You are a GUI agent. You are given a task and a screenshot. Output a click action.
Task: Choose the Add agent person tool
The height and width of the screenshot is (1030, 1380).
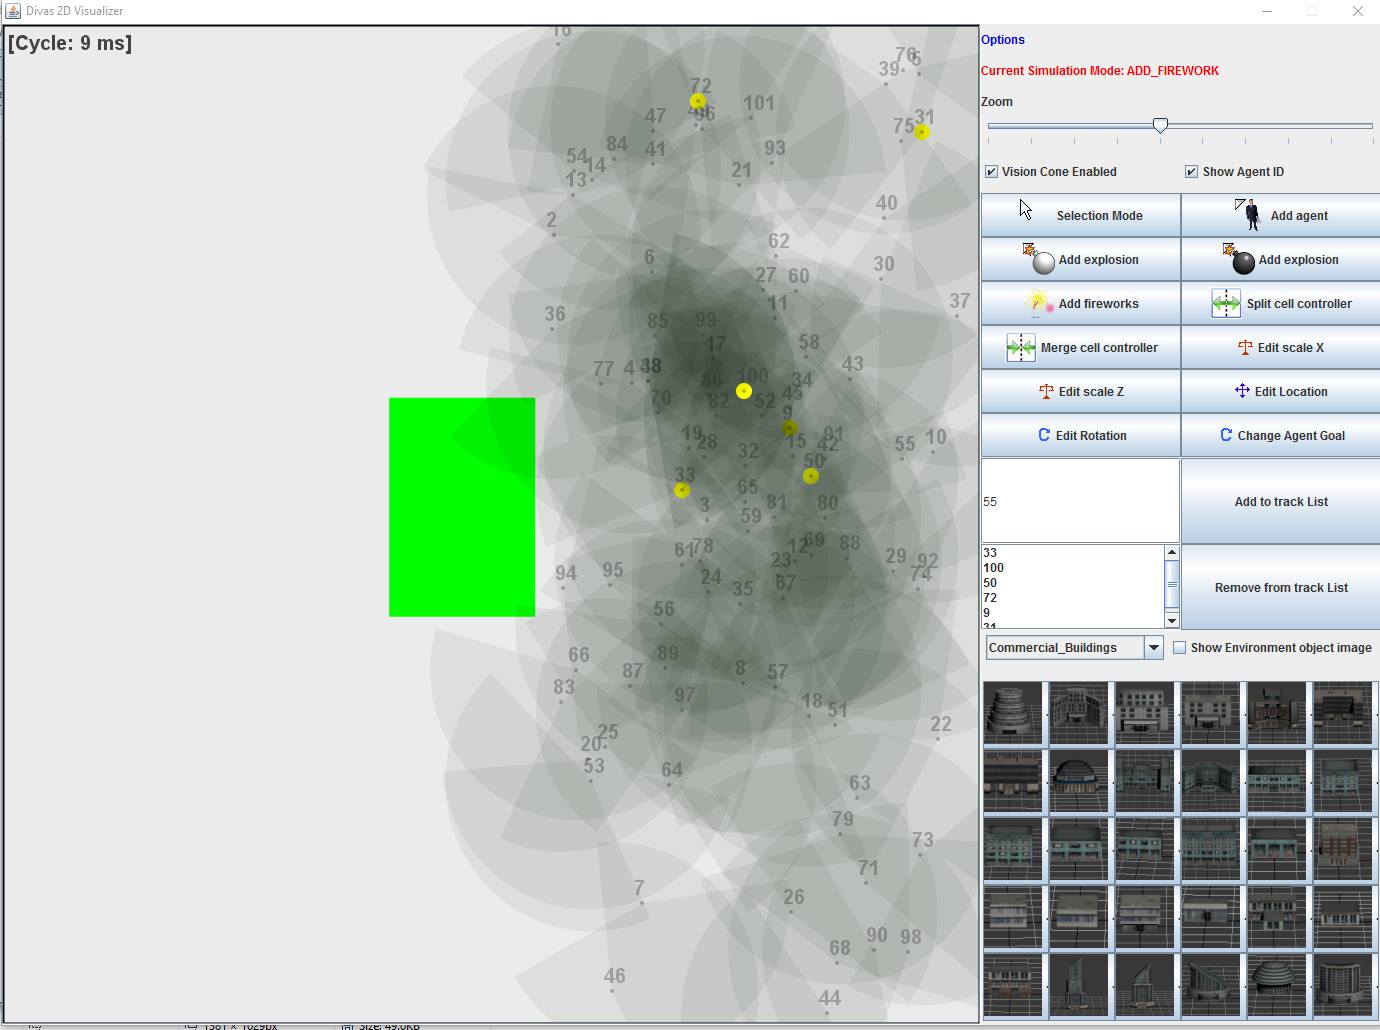click(x=1281, y=215)
